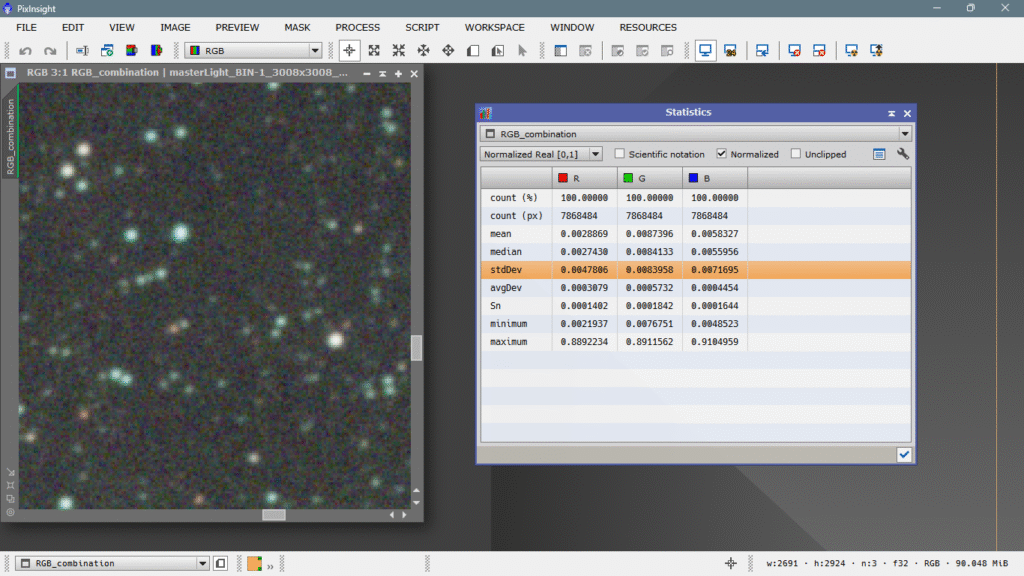The height and width of the screenshot is (576, 1024).
Task: Click the G channel column header
Action: point(650,178)
